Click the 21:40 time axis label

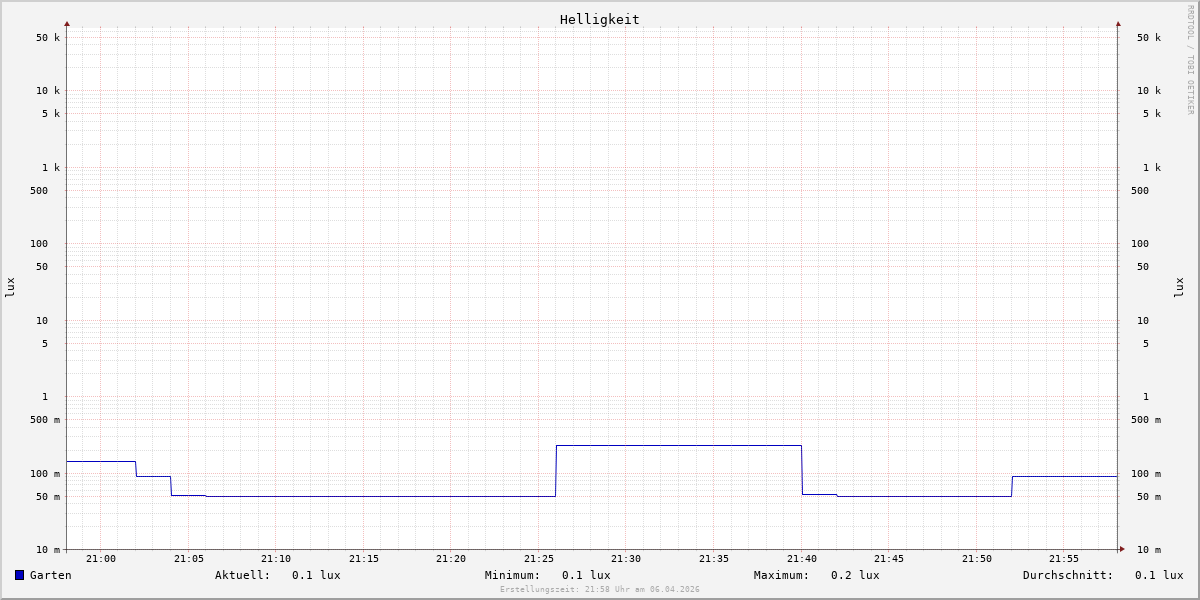point(802,559)
